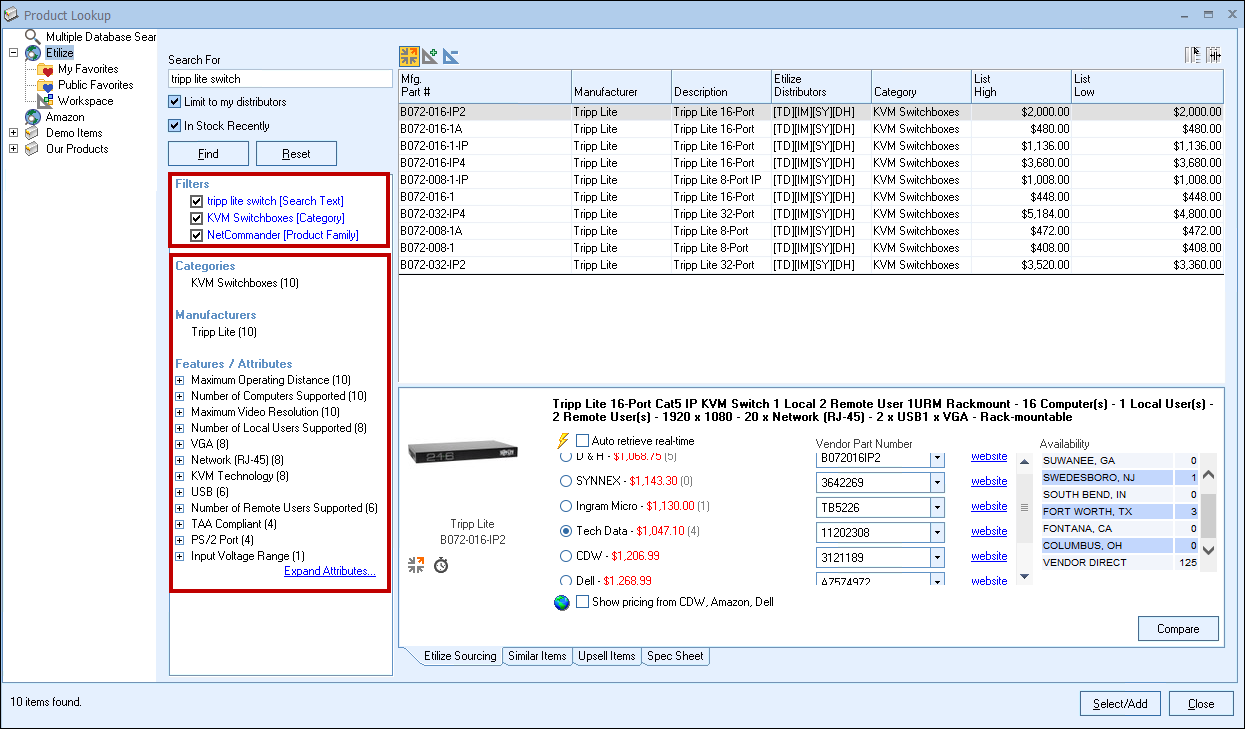Click the Public Favorites folder icon
Image resolution: width=1245 pixels, height=729 pixels.
(46, 85)
